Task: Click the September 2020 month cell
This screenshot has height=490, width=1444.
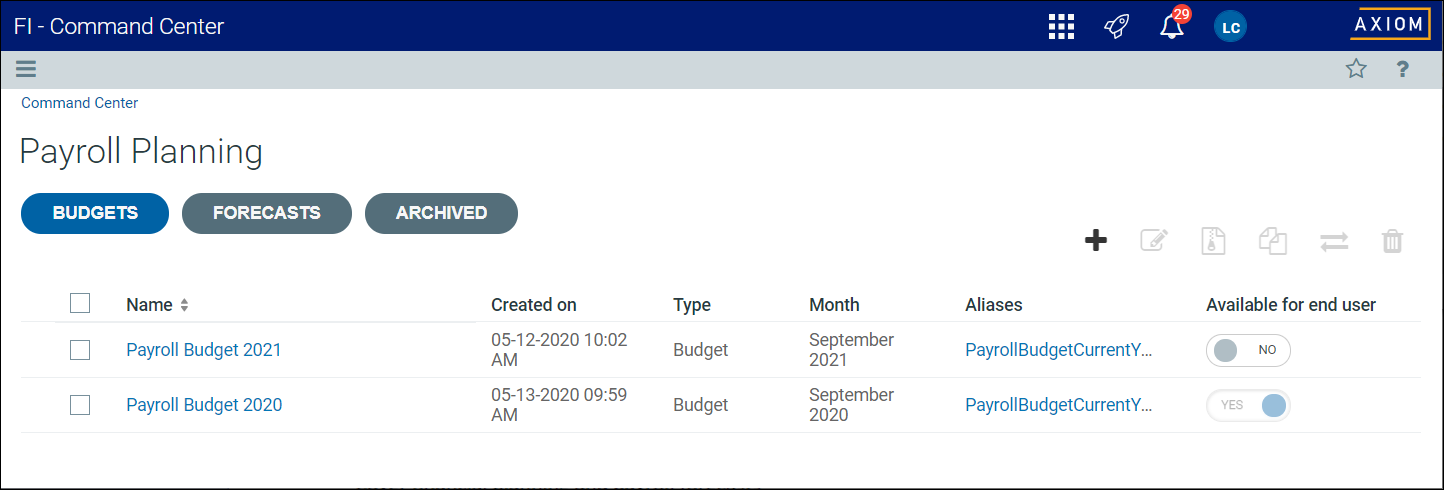Action: pyautogui.click(x=851, y=405)
